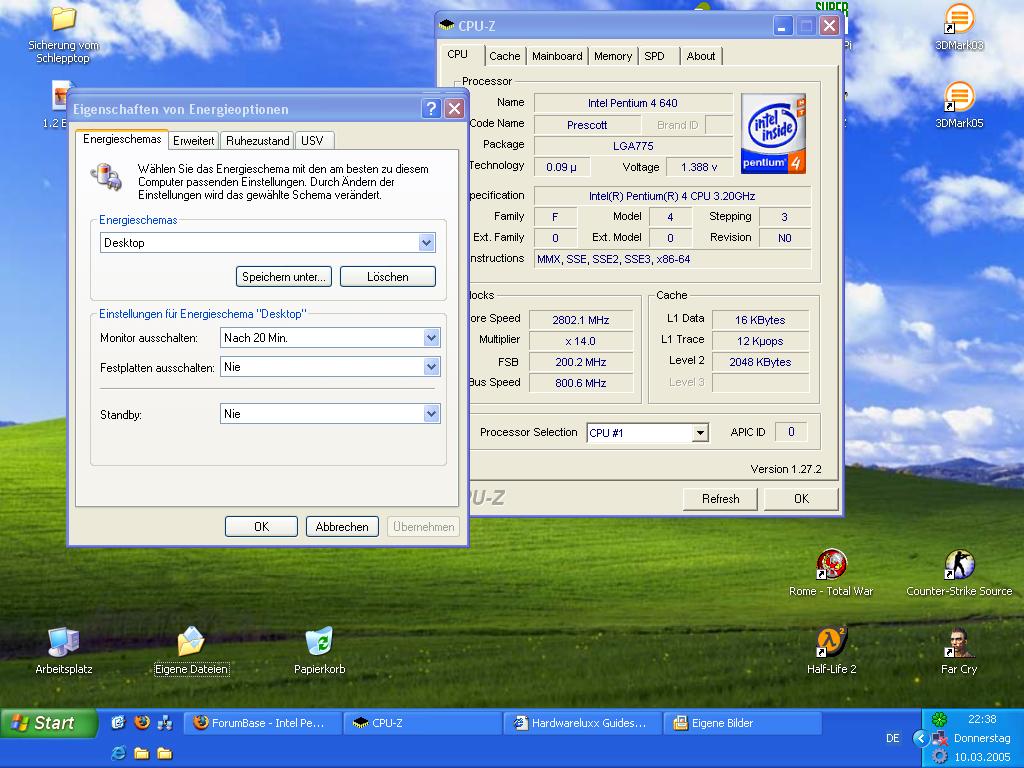Open the 3DMark05 desktop shortcut
1024x768 pixels.
pos(959,106)
